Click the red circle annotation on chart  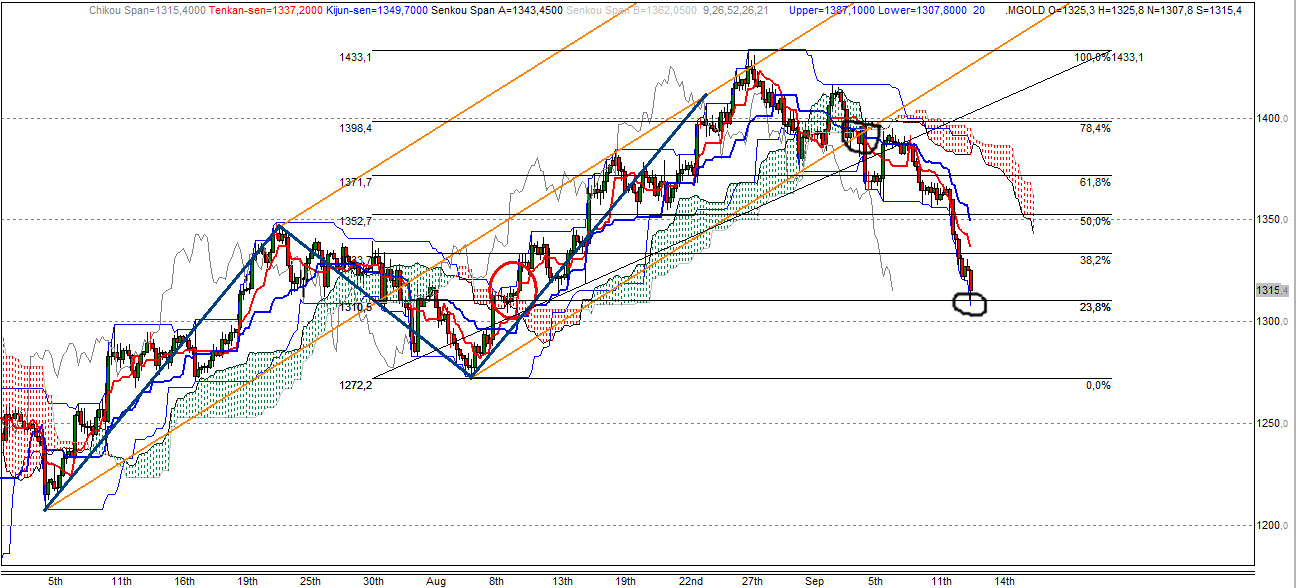515,290
